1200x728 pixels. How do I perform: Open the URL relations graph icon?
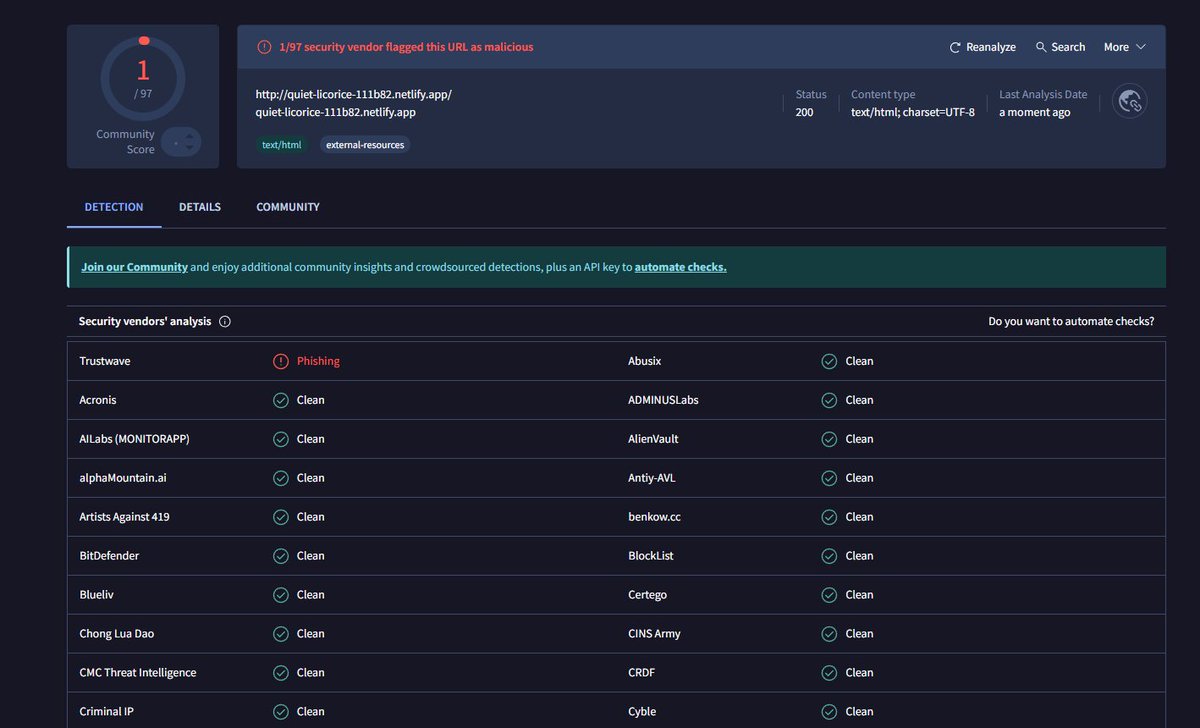pyautogui.click(x=1130, y=101)
